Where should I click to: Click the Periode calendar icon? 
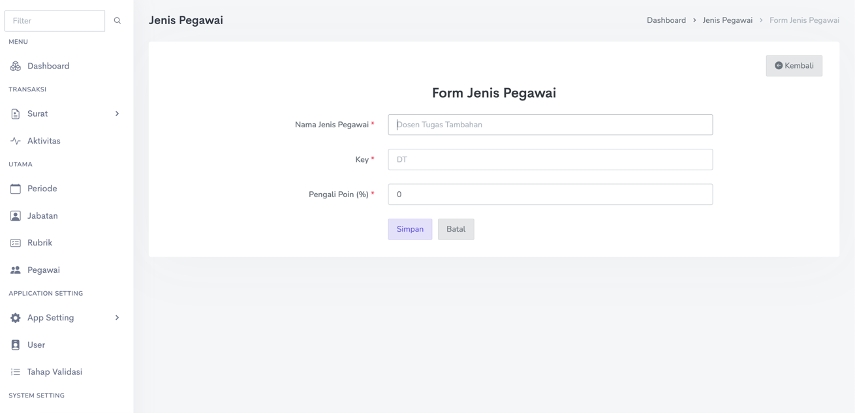click(x=16, y=189)
